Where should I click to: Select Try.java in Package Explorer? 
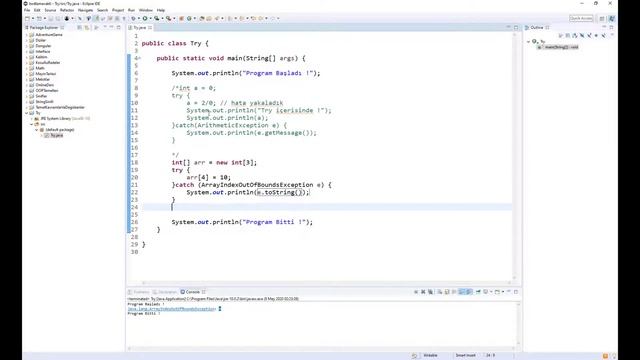[x=56, y=135]
